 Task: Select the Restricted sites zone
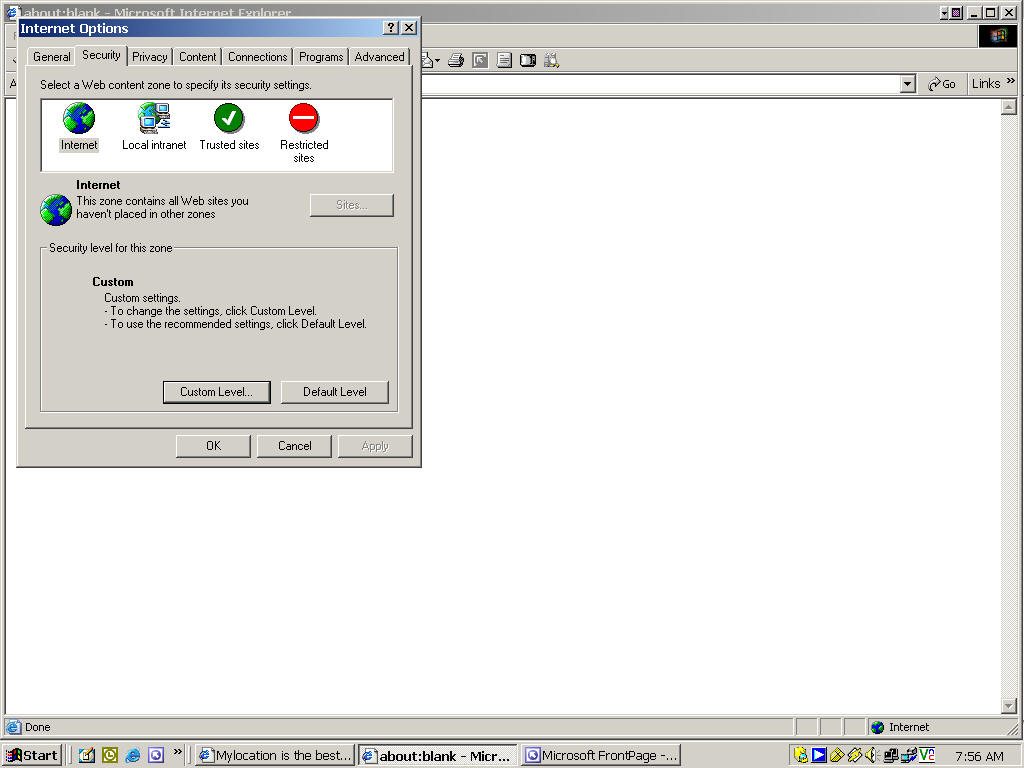[x=304, y=133]
